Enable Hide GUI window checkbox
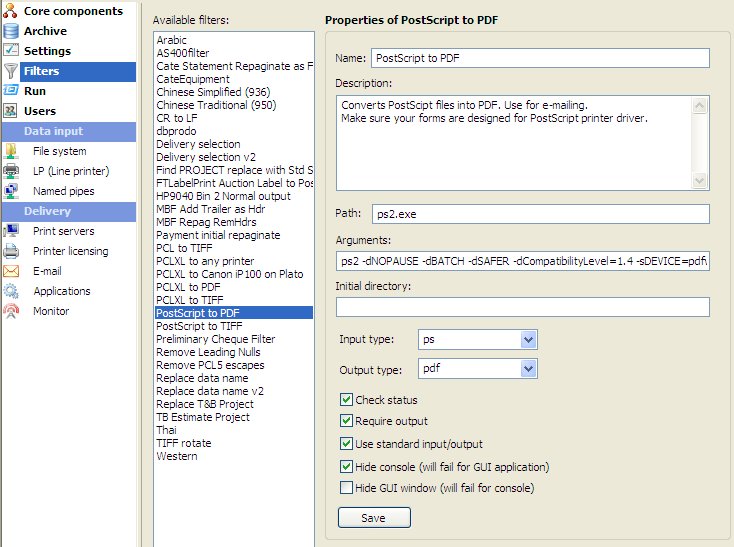 pyautogui.click(x=346, y=488)
